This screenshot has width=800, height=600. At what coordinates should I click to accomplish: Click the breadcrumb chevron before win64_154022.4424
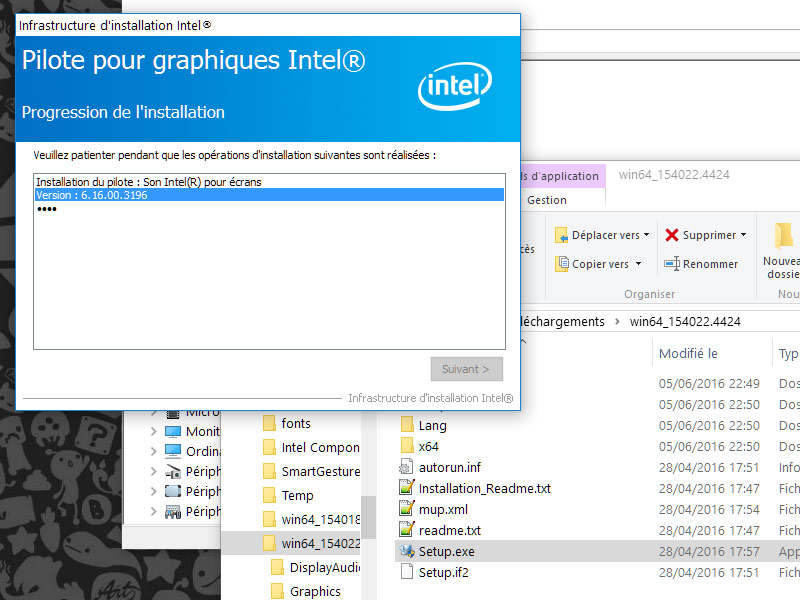pyautogui.click(x=617, y=321)
